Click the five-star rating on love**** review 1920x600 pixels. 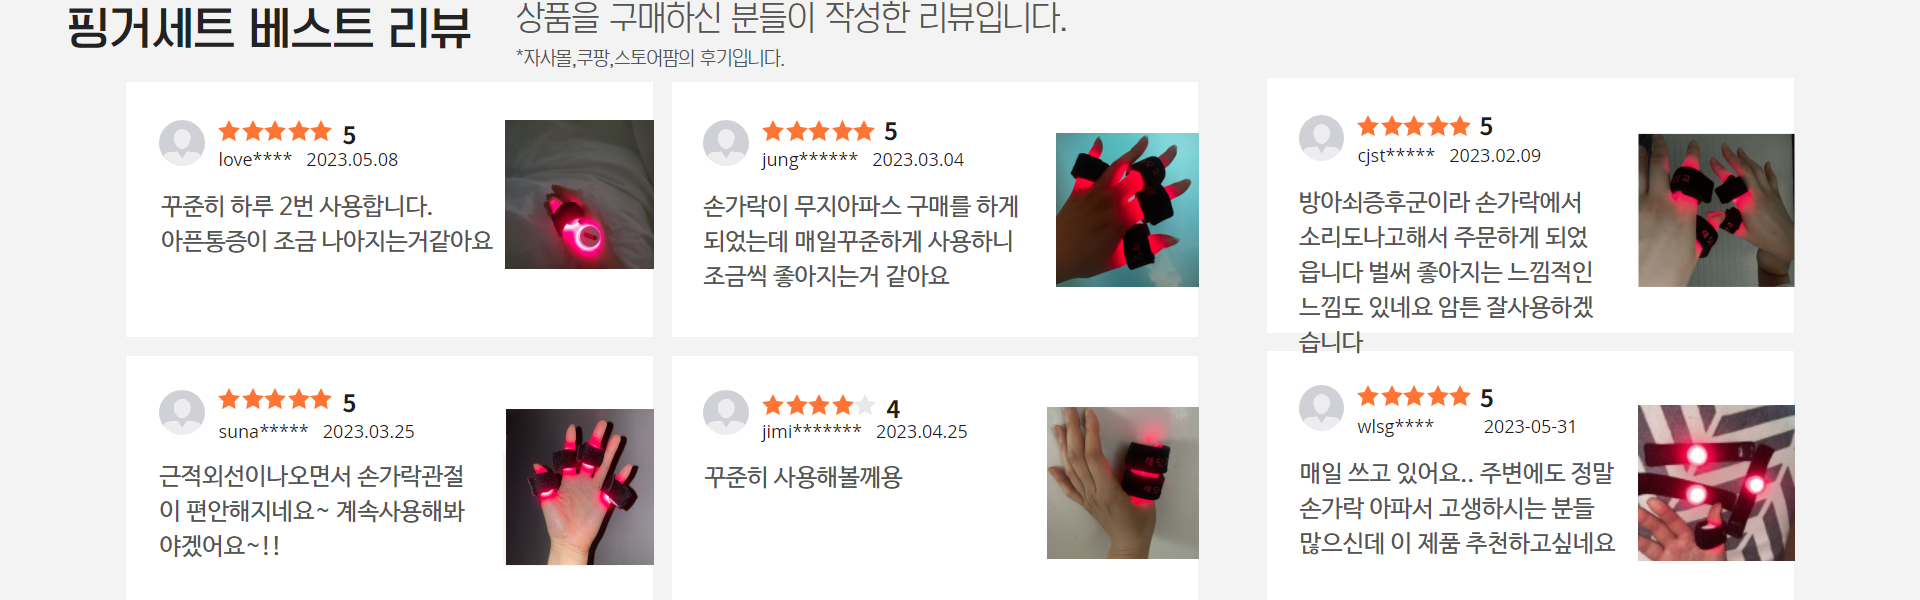[275, 131]
